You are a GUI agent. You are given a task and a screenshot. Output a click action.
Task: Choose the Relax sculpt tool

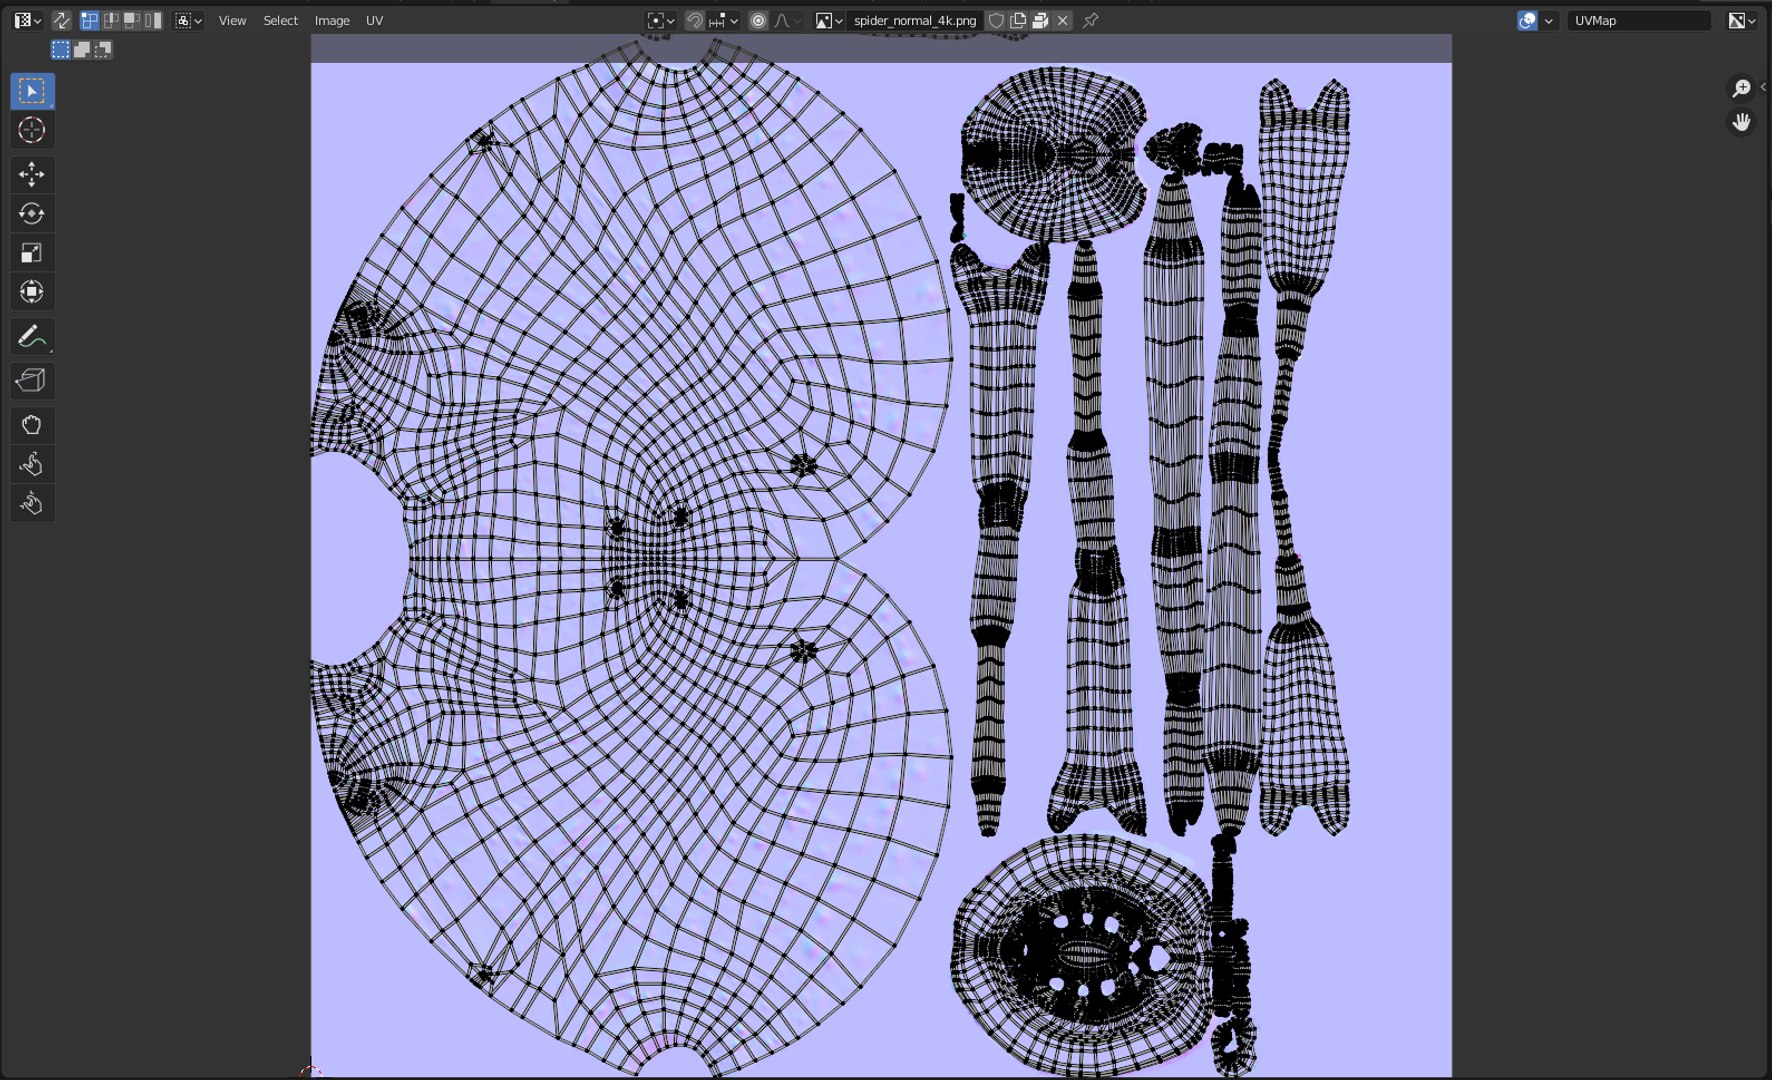click(x=32, y=464)
